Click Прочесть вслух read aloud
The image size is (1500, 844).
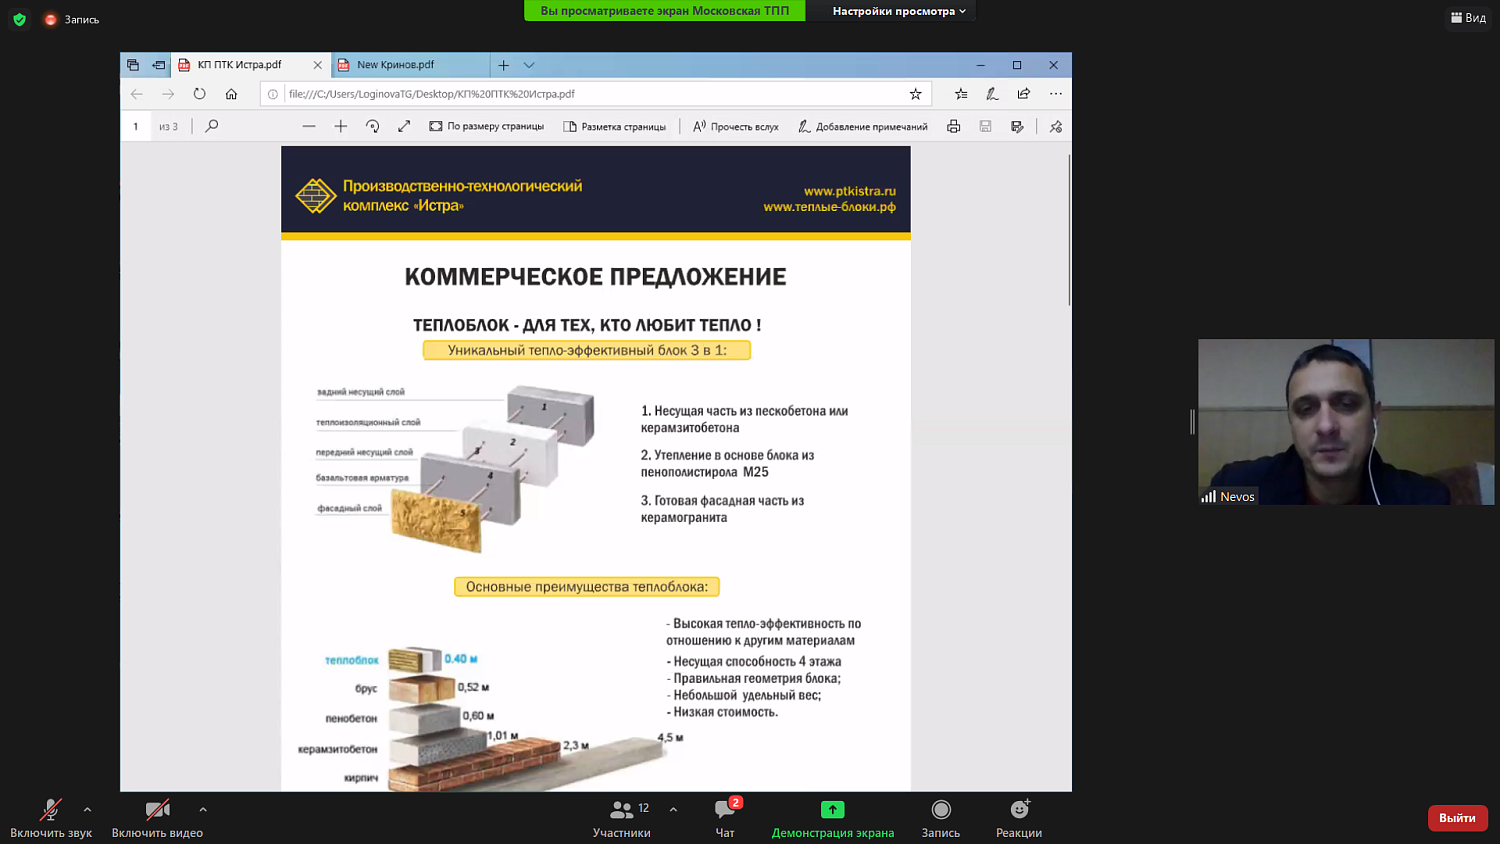pyautogui.click(x=735, y=127)
